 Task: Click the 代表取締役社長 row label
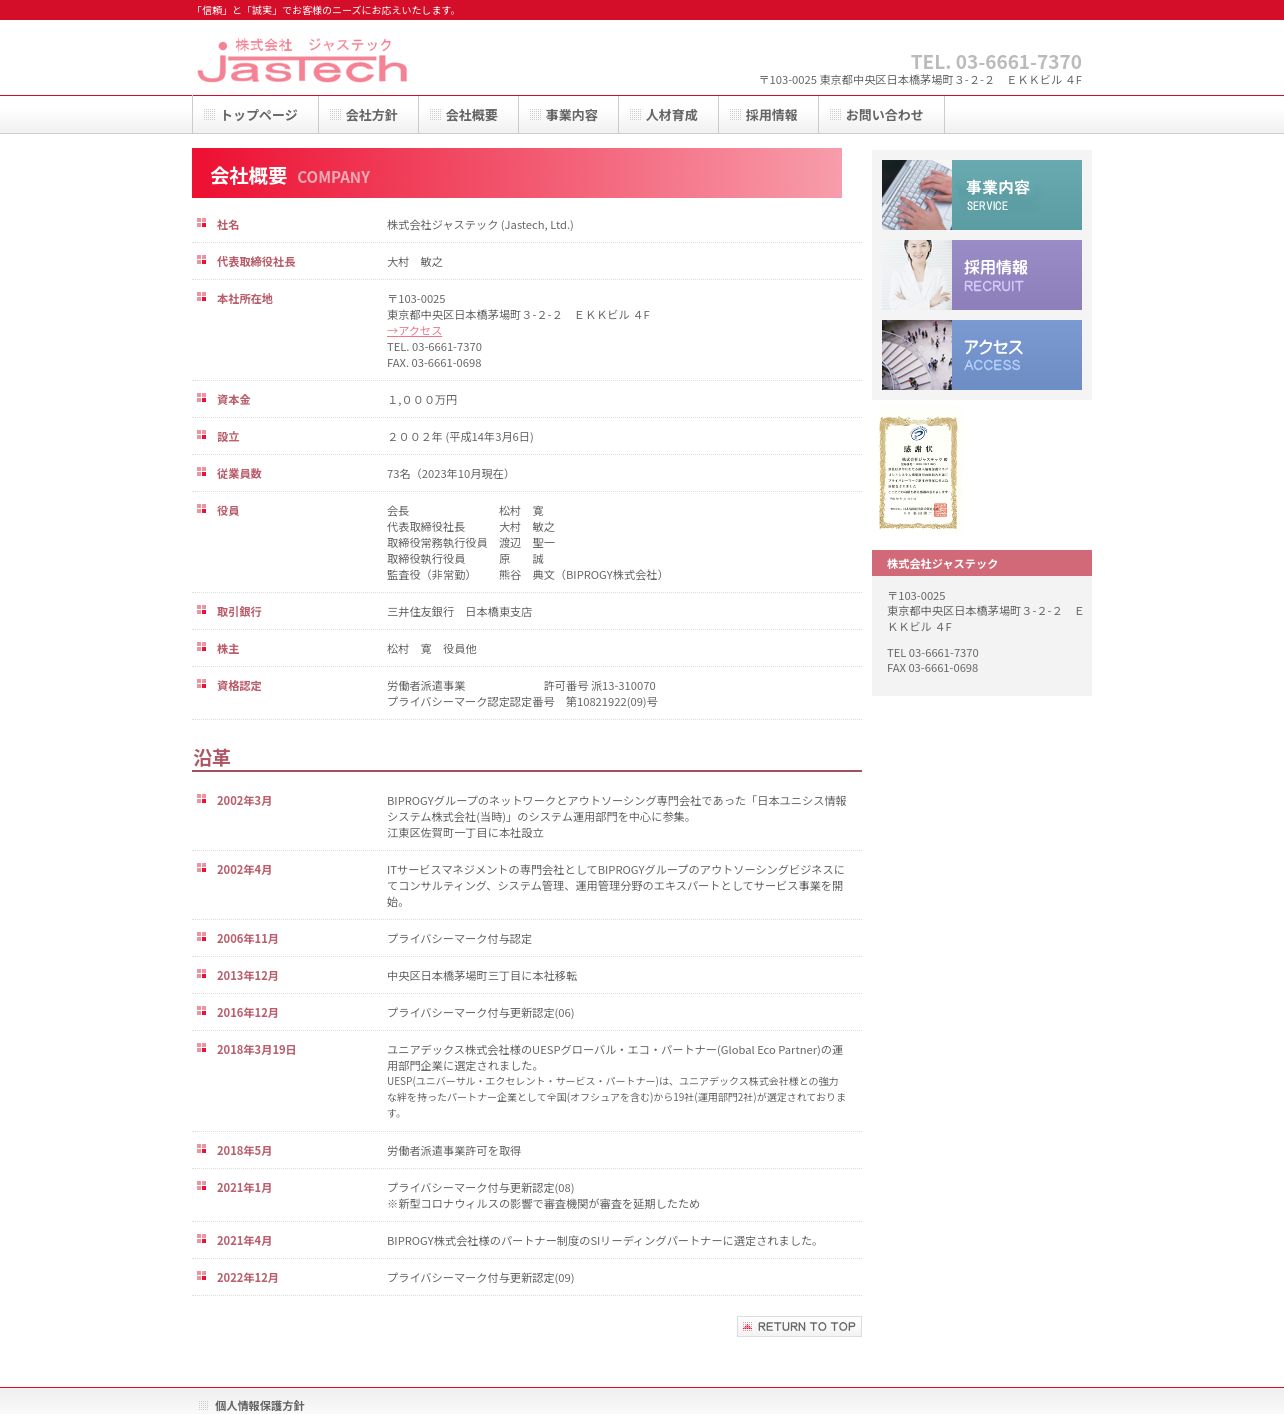256,262
